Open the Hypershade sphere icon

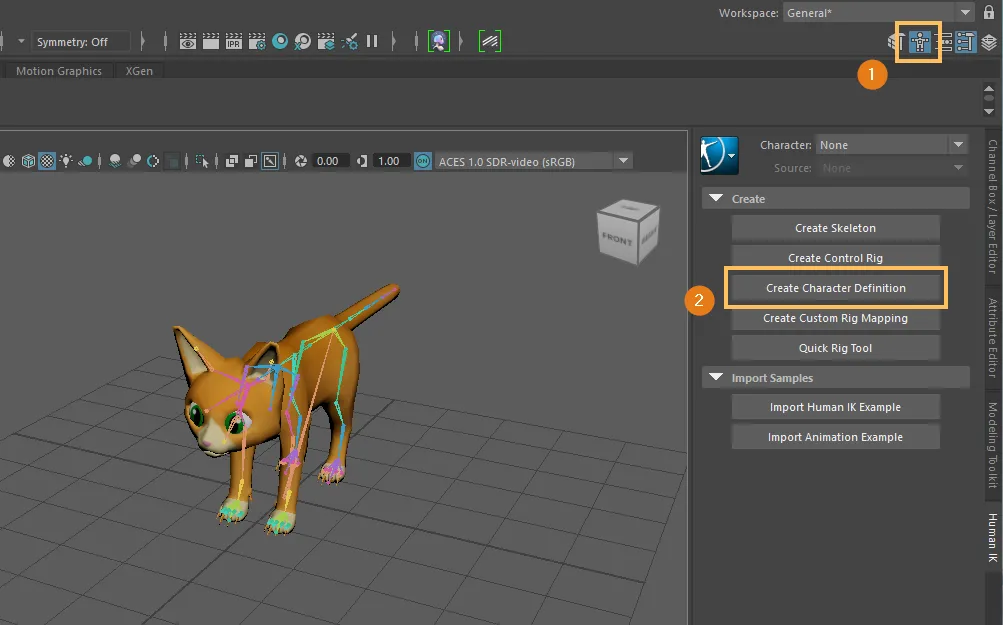(x=280, y=42)
